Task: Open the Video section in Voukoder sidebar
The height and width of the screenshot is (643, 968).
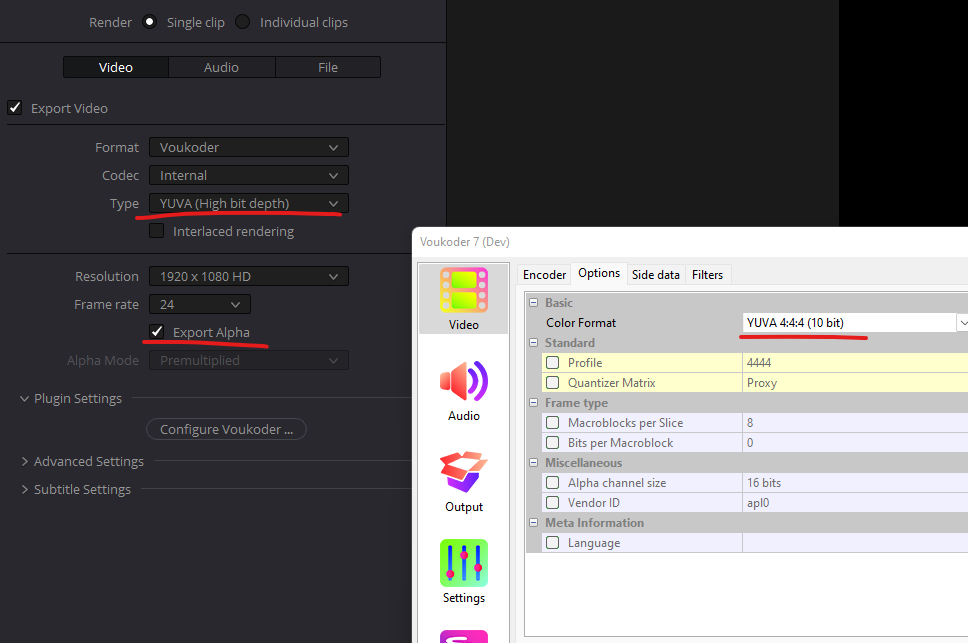Action: (x=463, y=298)
